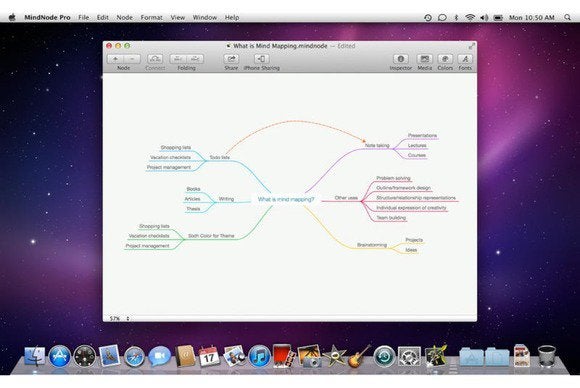
Task: Select the 'Lectures' node
Action: (417, 145)
